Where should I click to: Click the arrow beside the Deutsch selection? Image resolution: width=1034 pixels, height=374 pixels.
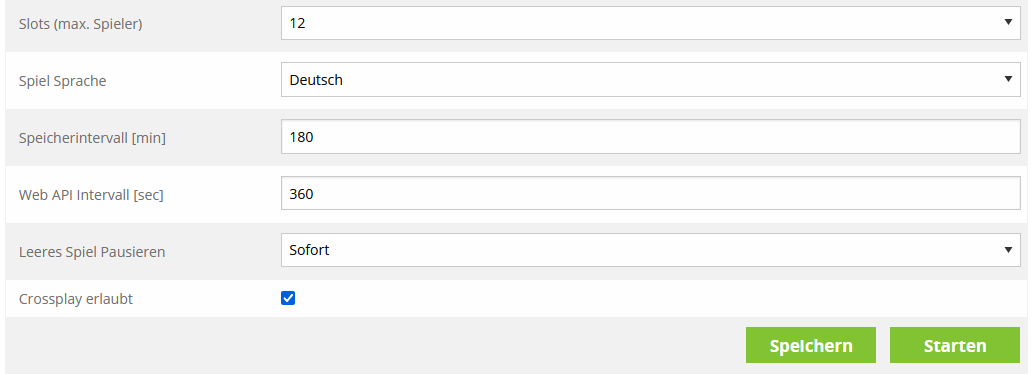click(1008, 79)
